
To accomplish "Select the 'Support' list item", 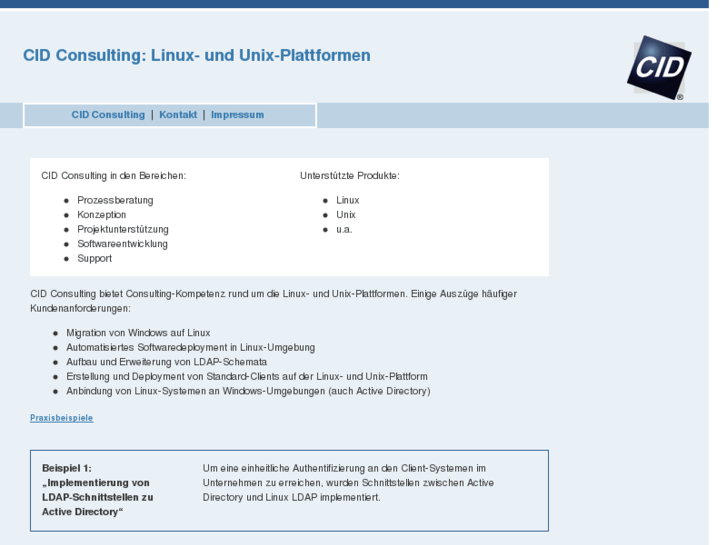I will pos(95,258).
